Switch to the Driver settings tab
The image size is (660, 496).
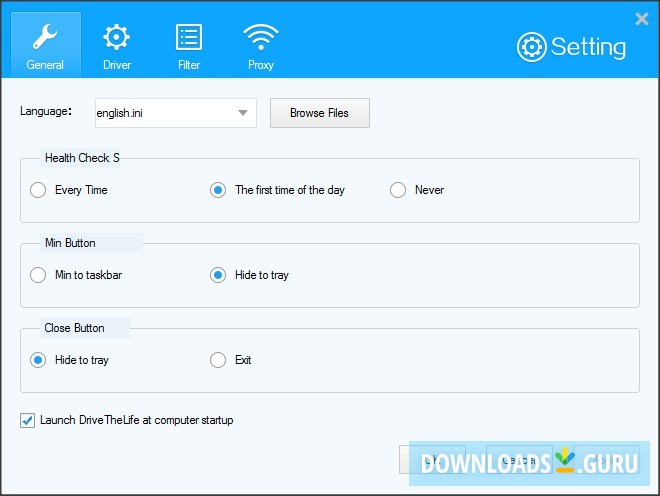117,45
